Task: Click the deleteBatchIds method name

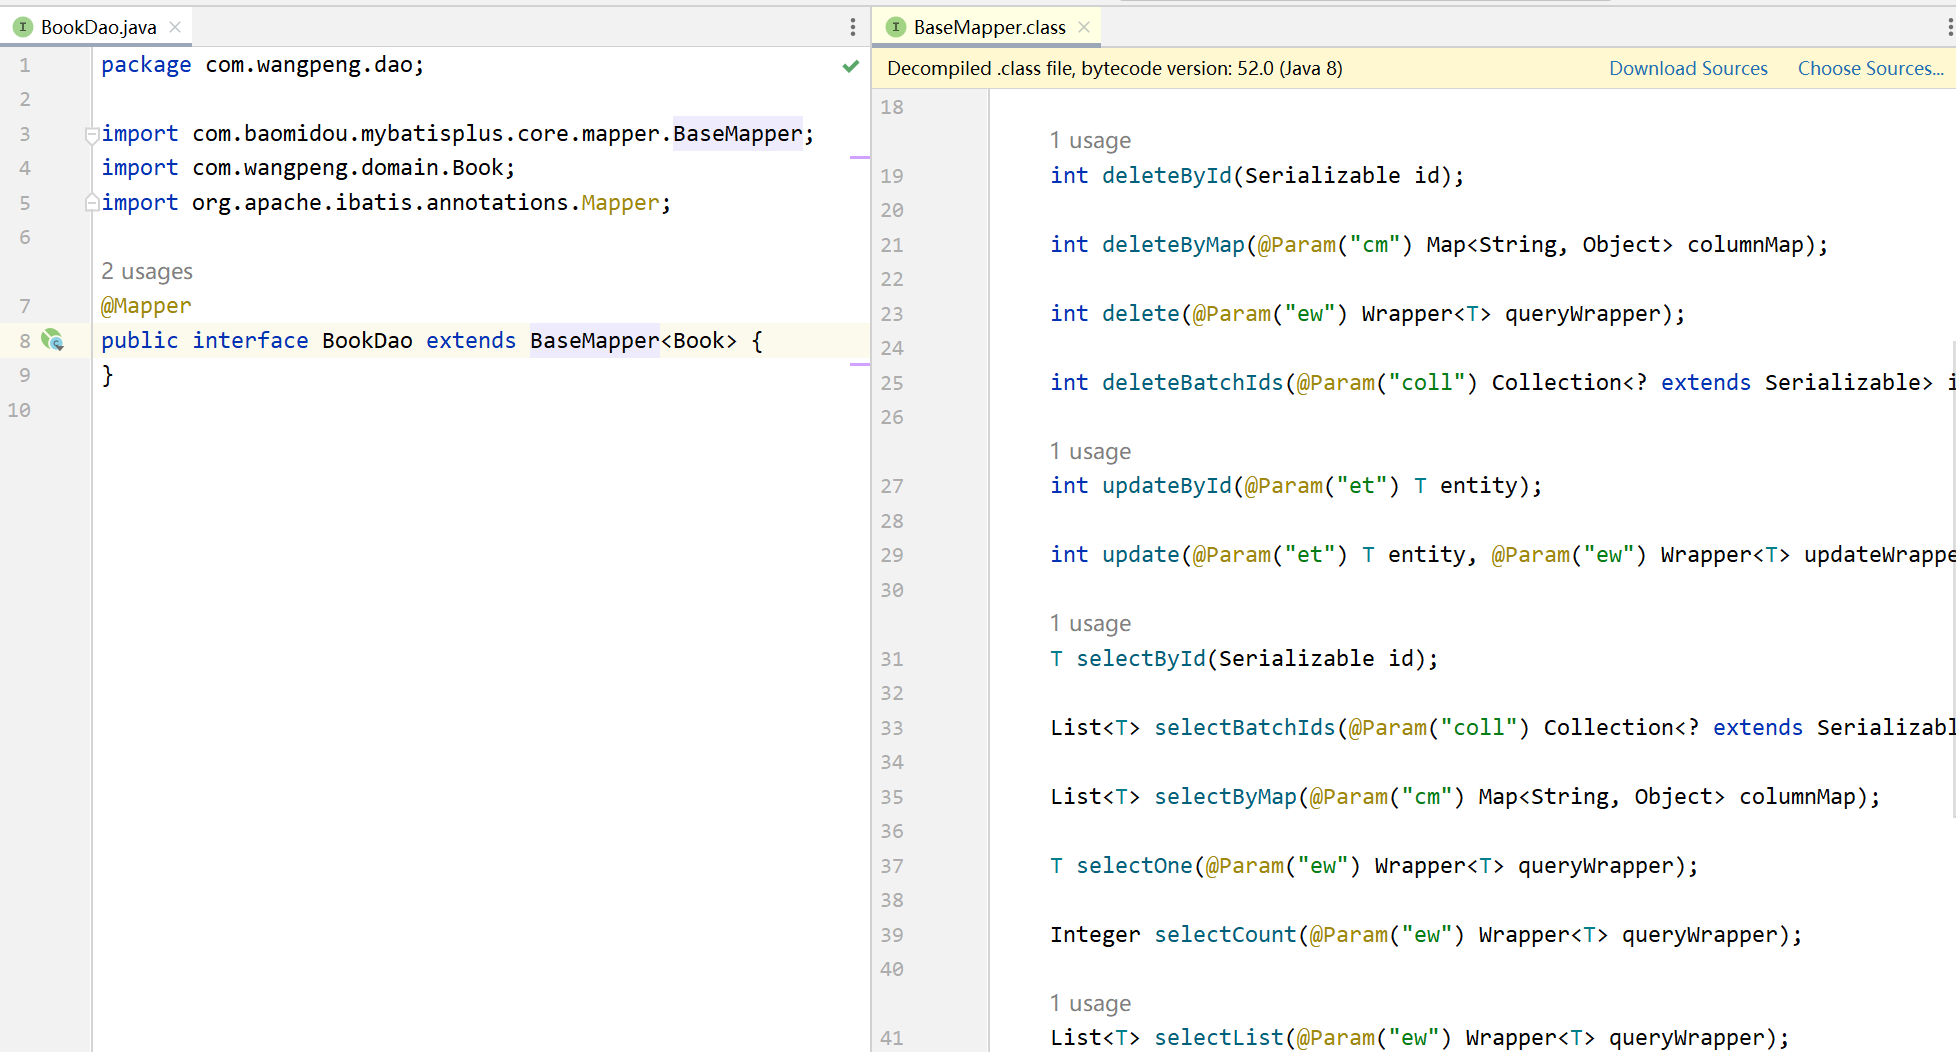Action: coord(1193,383)
